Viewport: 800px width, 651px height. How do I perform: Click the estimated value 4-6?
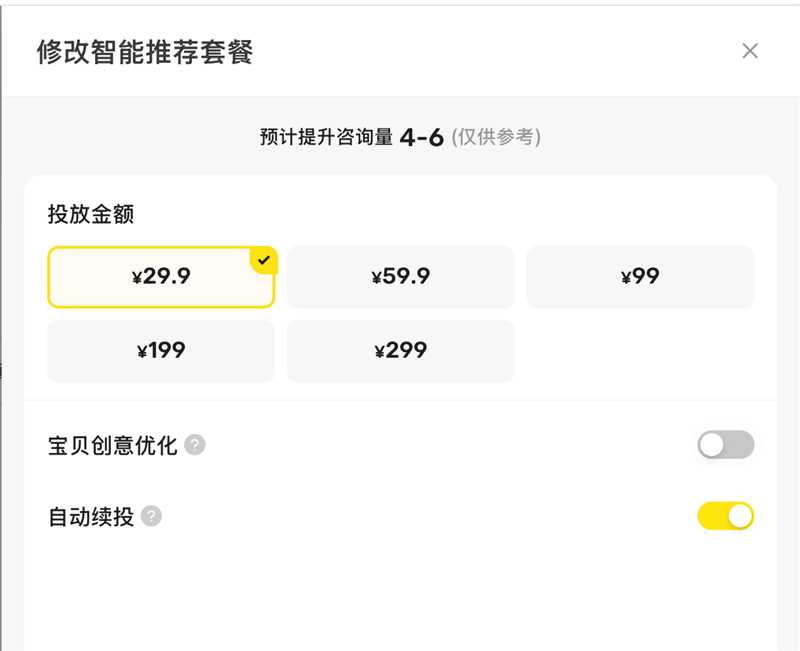(x=421, y=137)
